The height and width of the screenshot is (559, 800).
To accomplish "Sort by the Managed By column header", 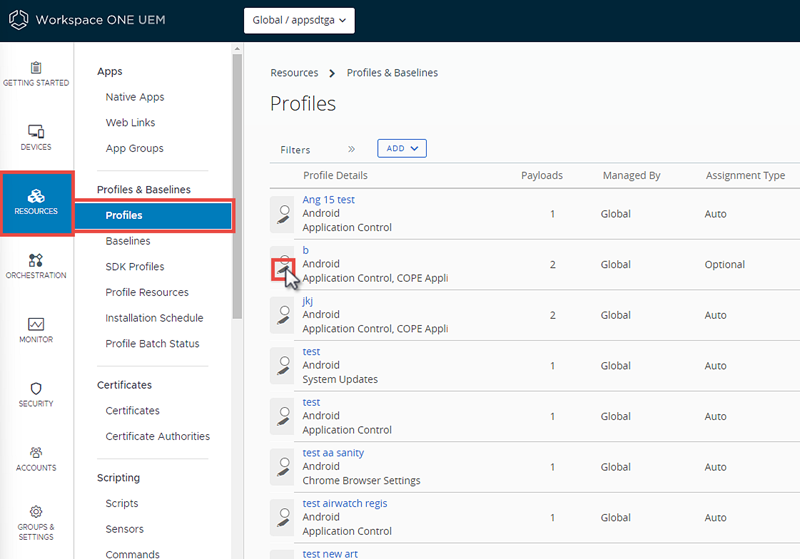I will (x=632, y=175).
